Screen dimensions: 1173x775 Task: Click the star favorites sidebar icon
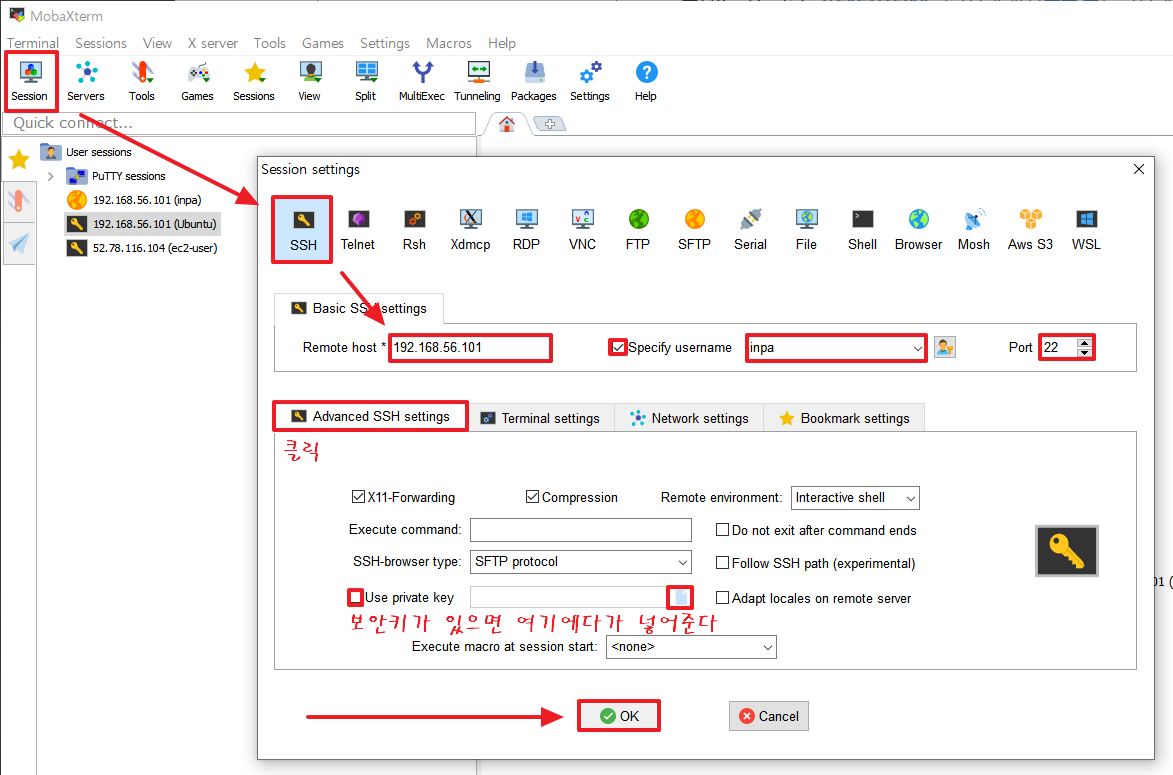click(19, 159)
